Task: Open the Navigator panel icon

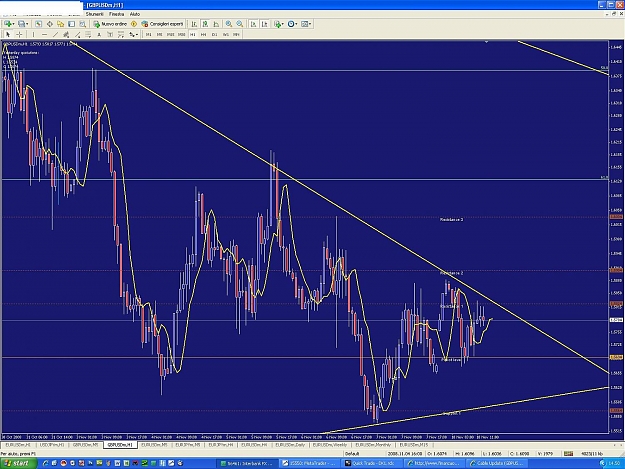Action: tap(60, 24)
